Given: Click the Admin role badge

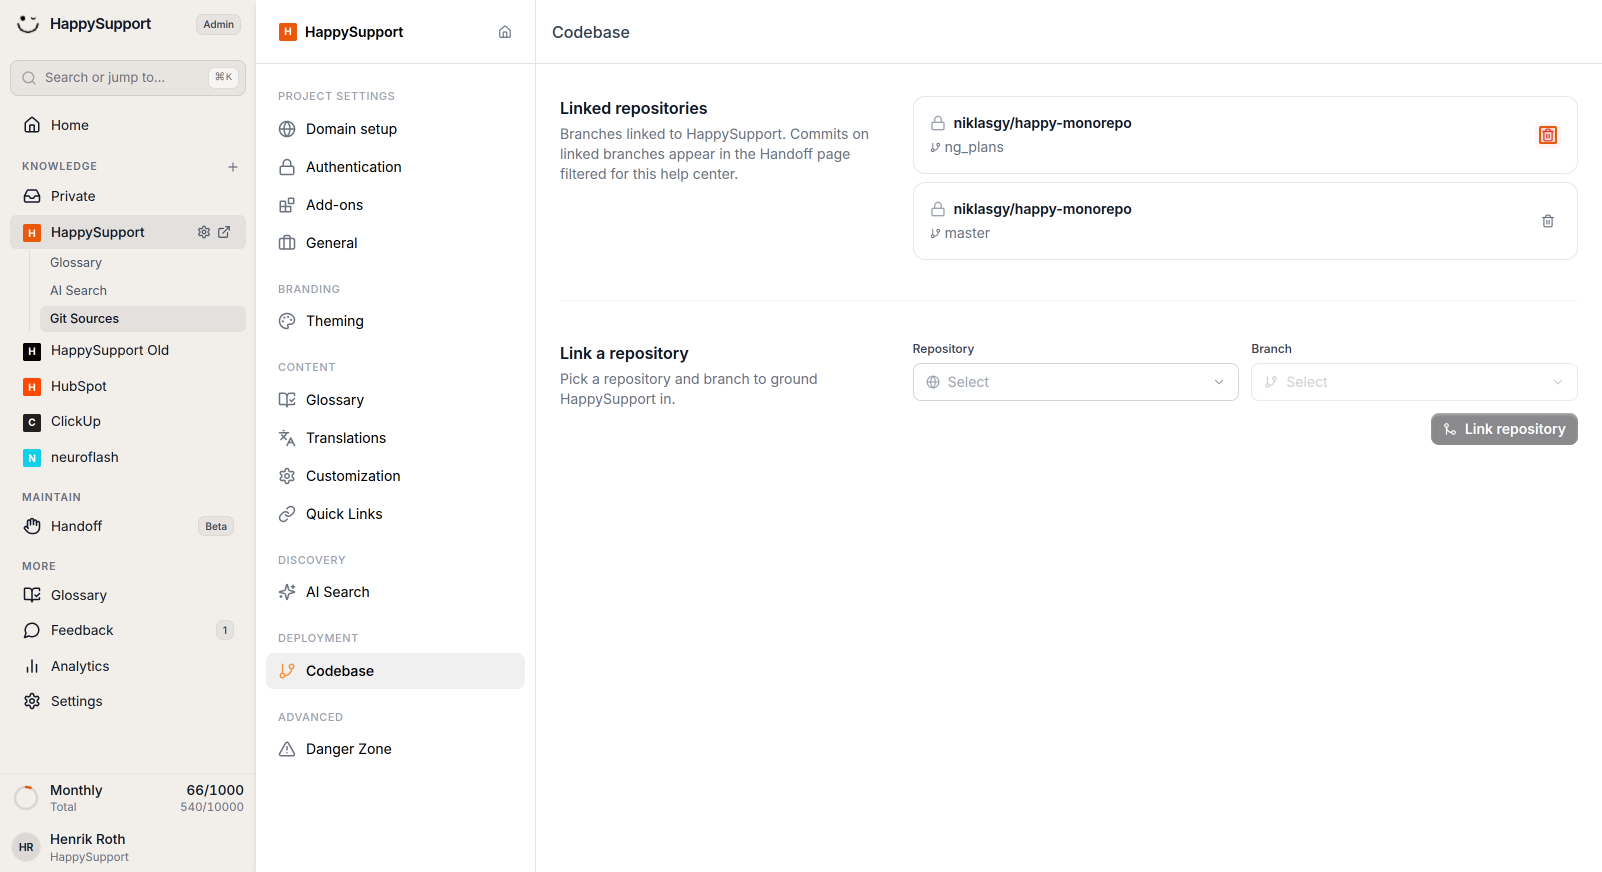Looking at the screenshot, I should [x=218, y=25].
